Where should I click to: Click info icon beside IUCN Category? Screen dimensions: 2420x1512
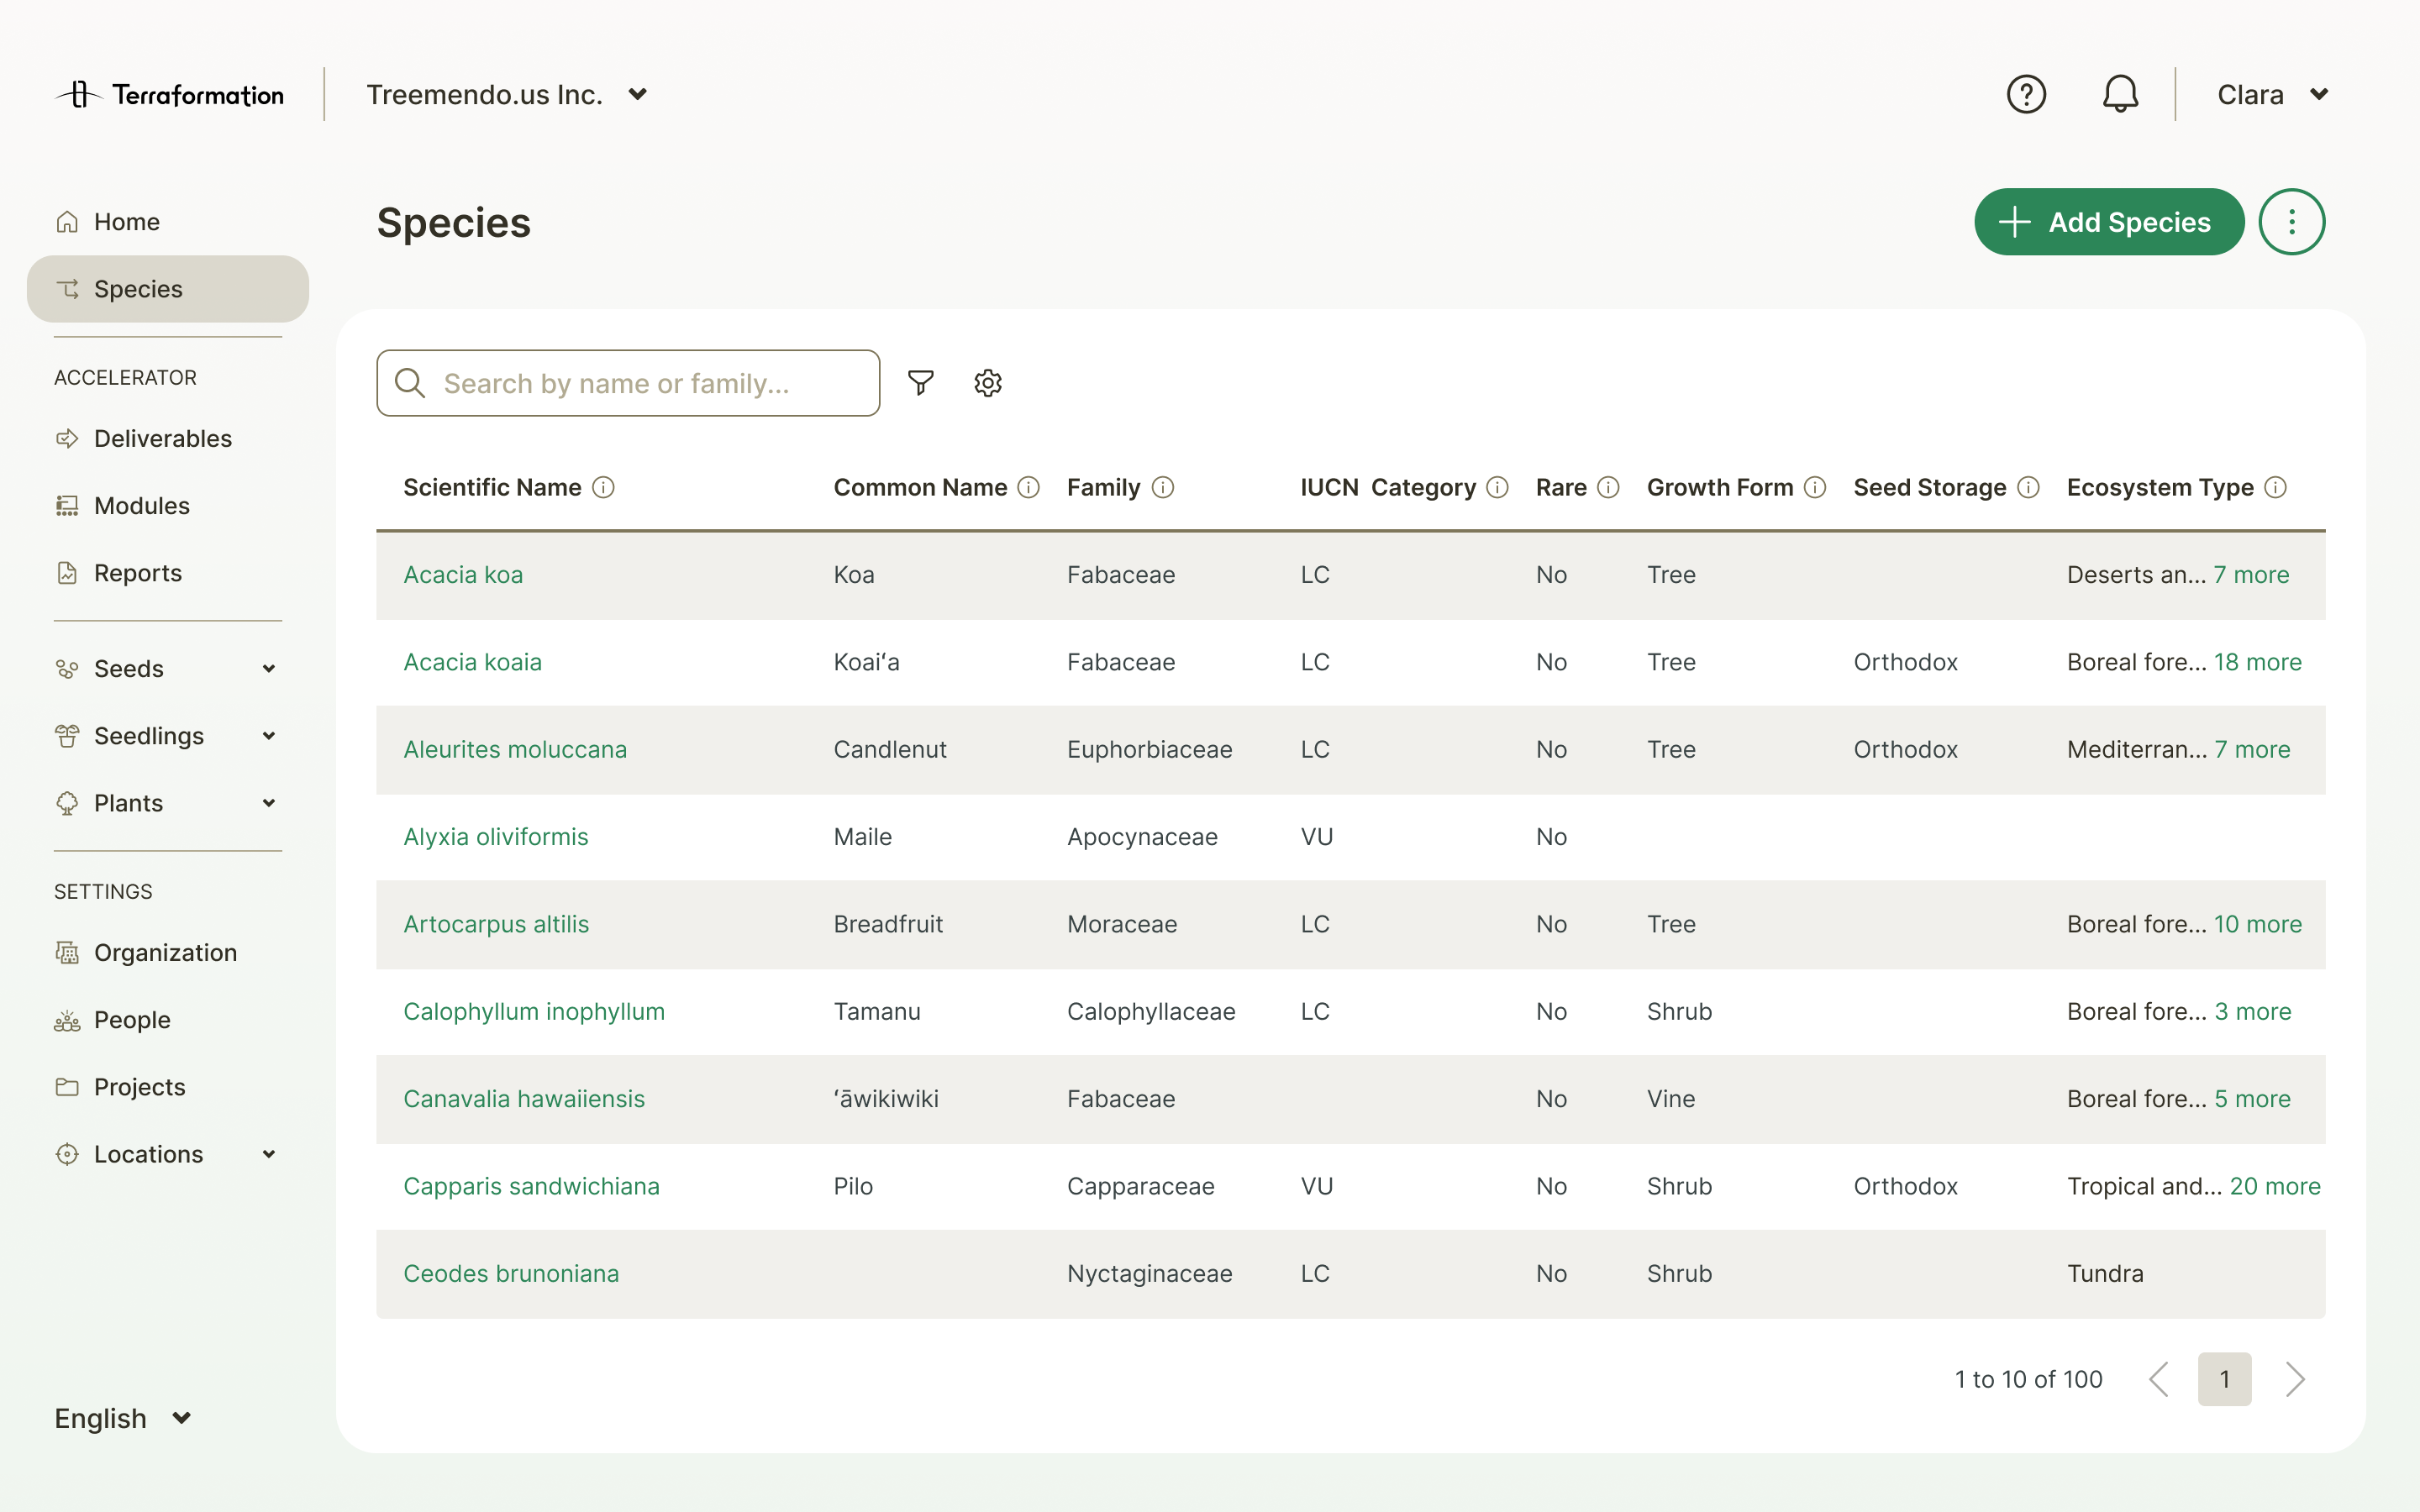[1497, 488]
